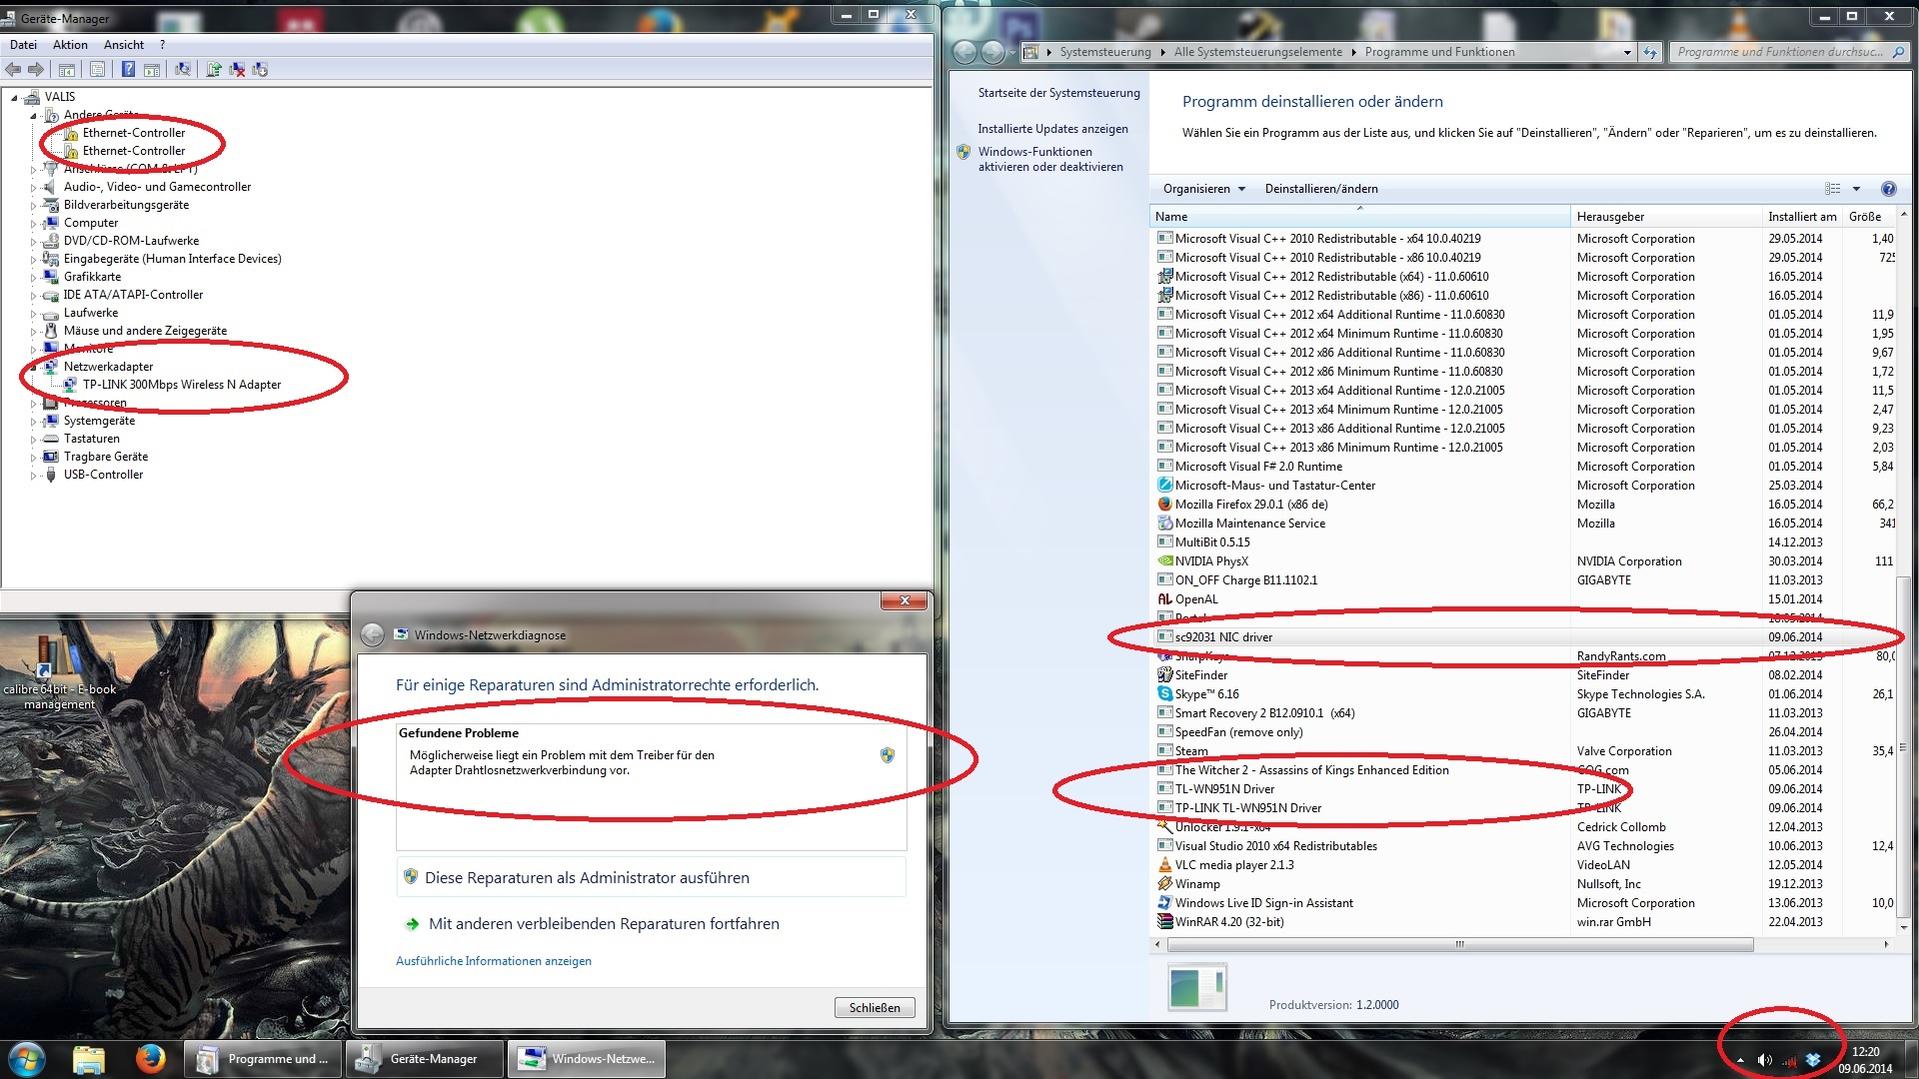
Task: Show hidden tray icons arrow
Action: (1740, 1060)
